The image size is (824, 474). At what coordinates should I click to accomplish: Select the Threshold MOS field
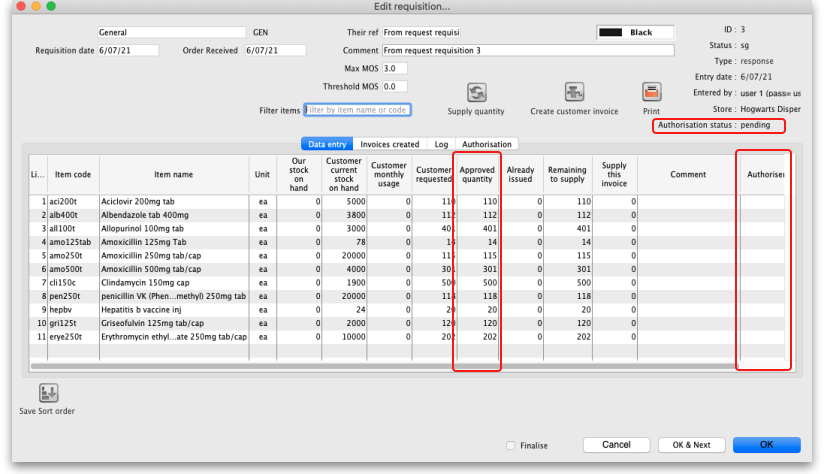pos(394,86)
